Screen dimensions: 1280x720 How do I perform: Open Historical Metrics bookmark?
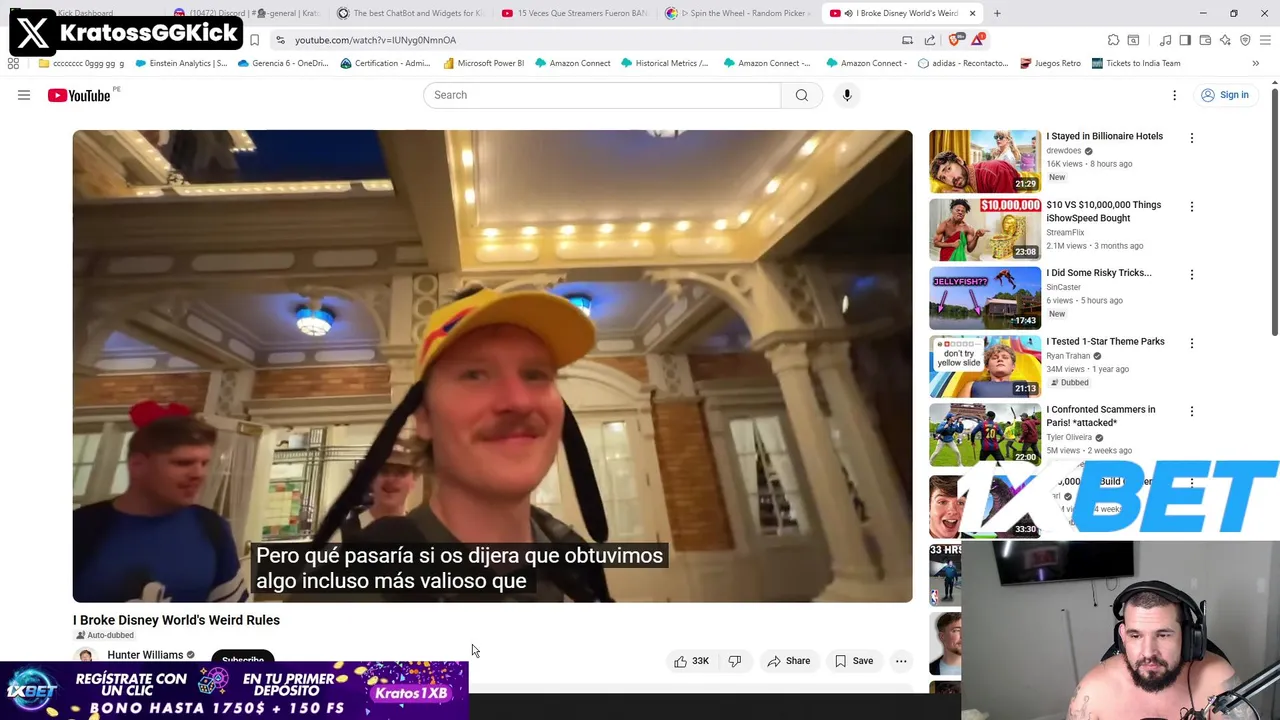tap(665, 63)
